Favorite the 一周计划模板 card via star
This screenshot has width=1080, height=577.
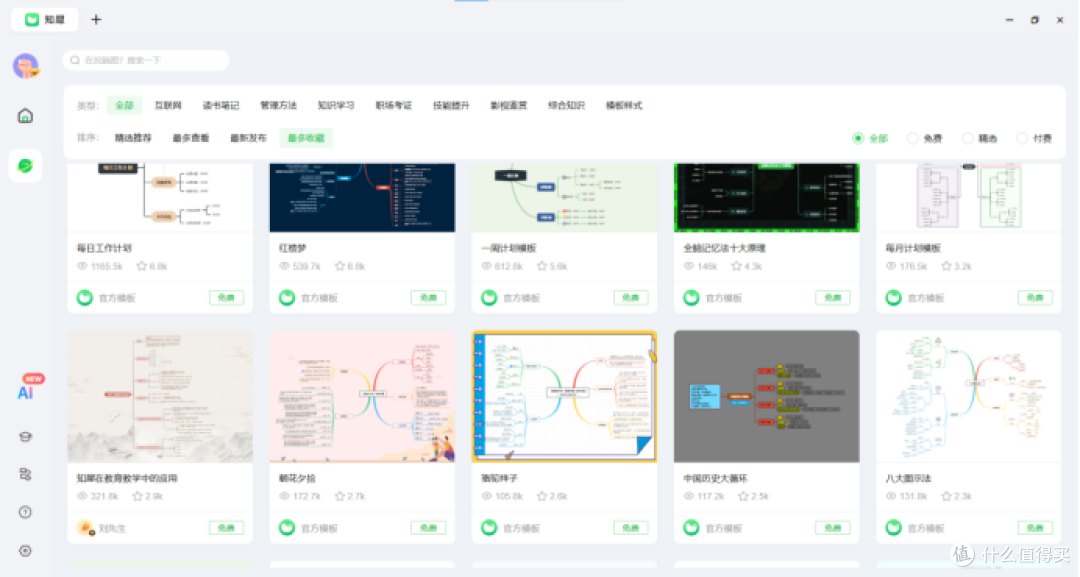tap(541, 266)
